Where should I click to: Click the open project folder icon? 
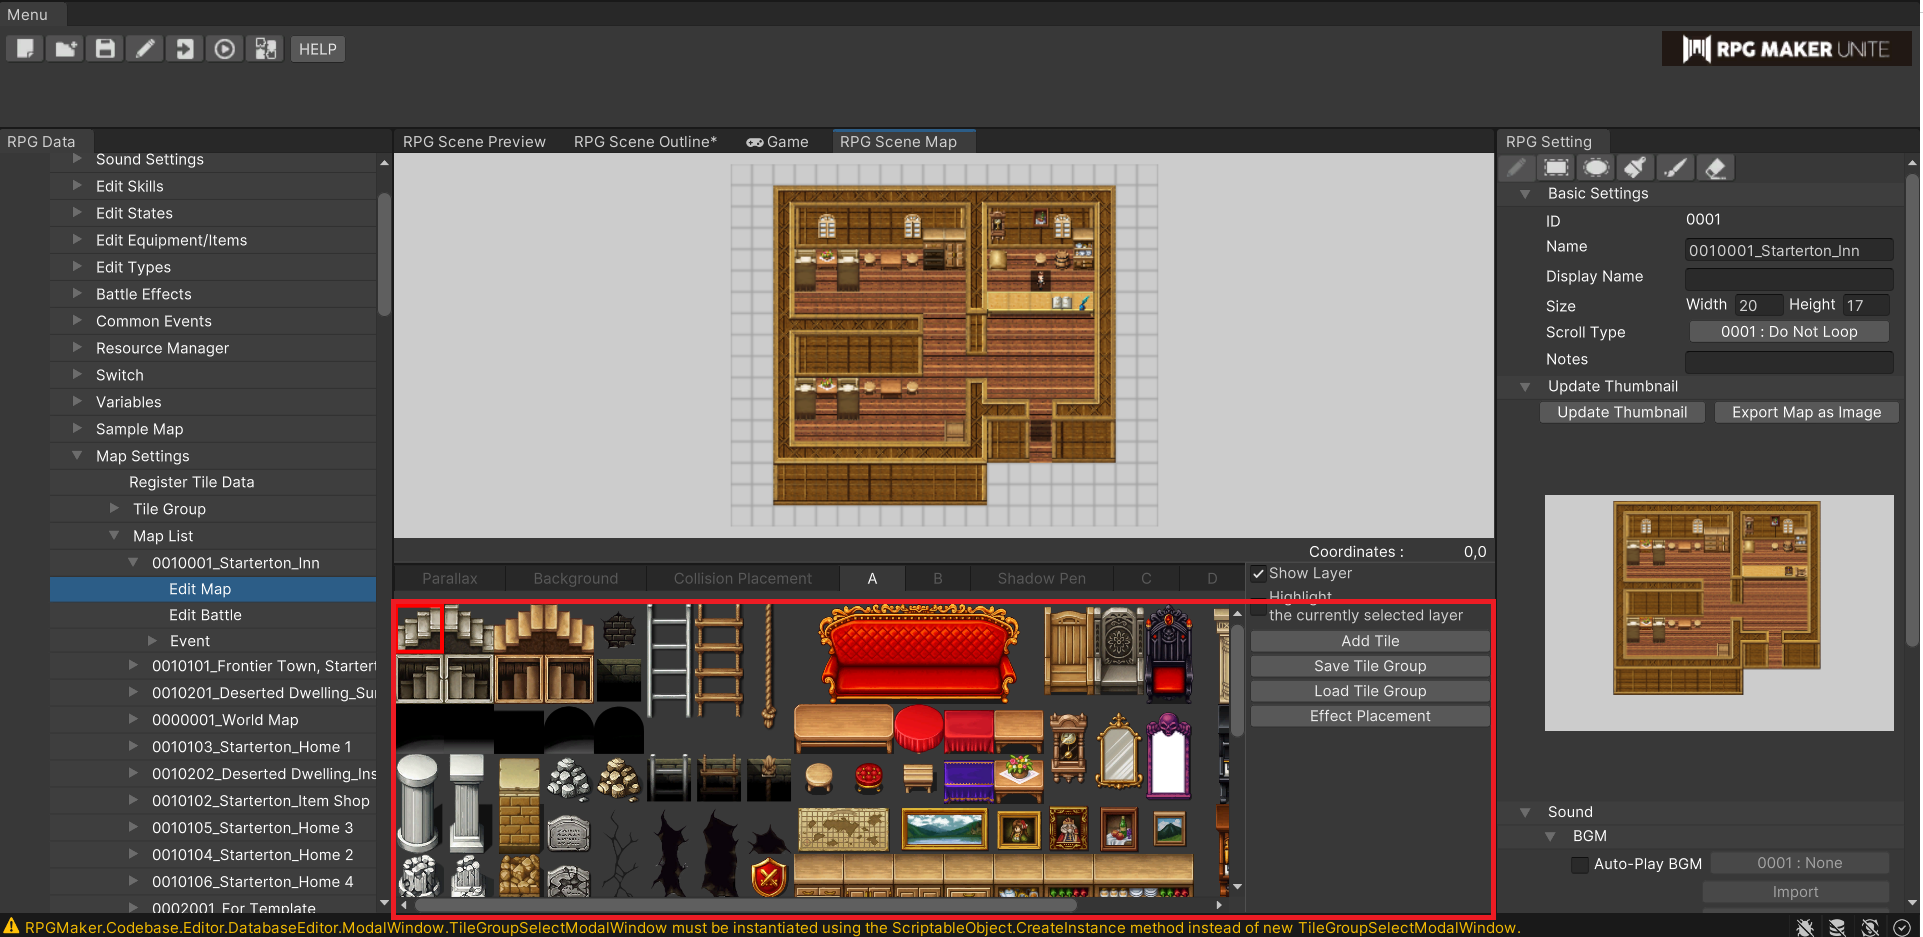click(x=65, y=49)
